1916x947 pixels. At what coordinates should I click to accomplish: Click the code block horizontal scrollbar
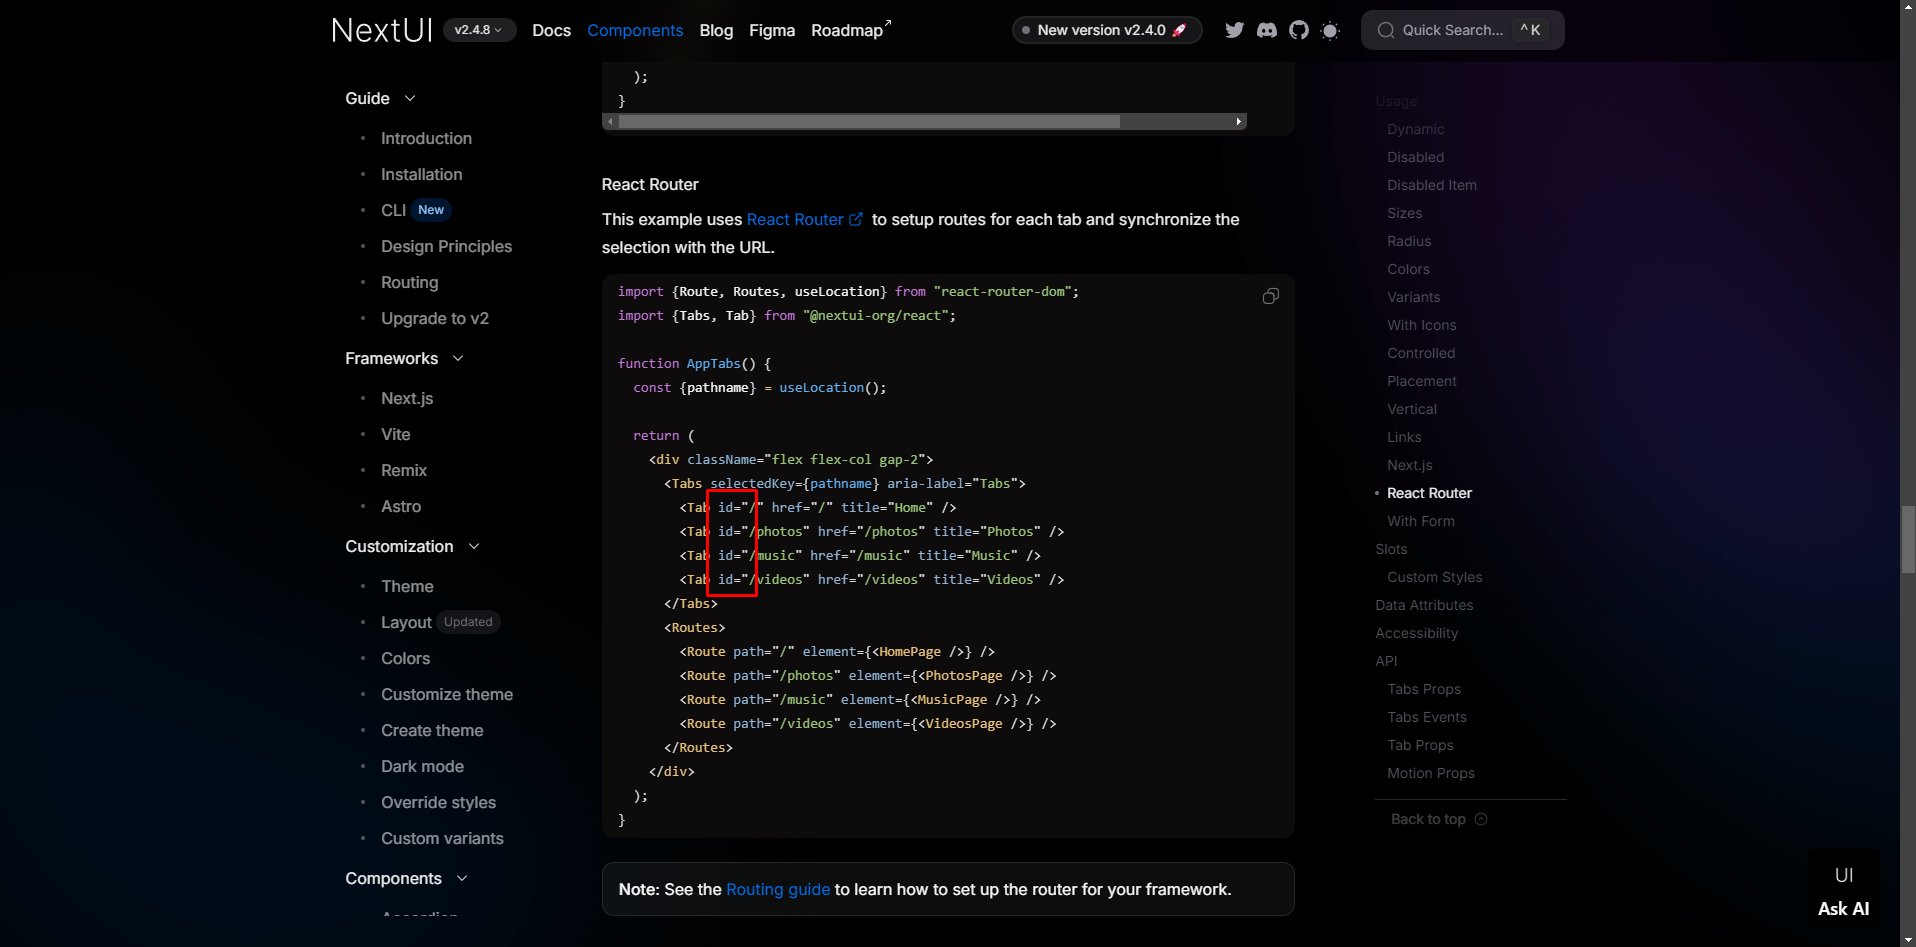tap(869, 121)
